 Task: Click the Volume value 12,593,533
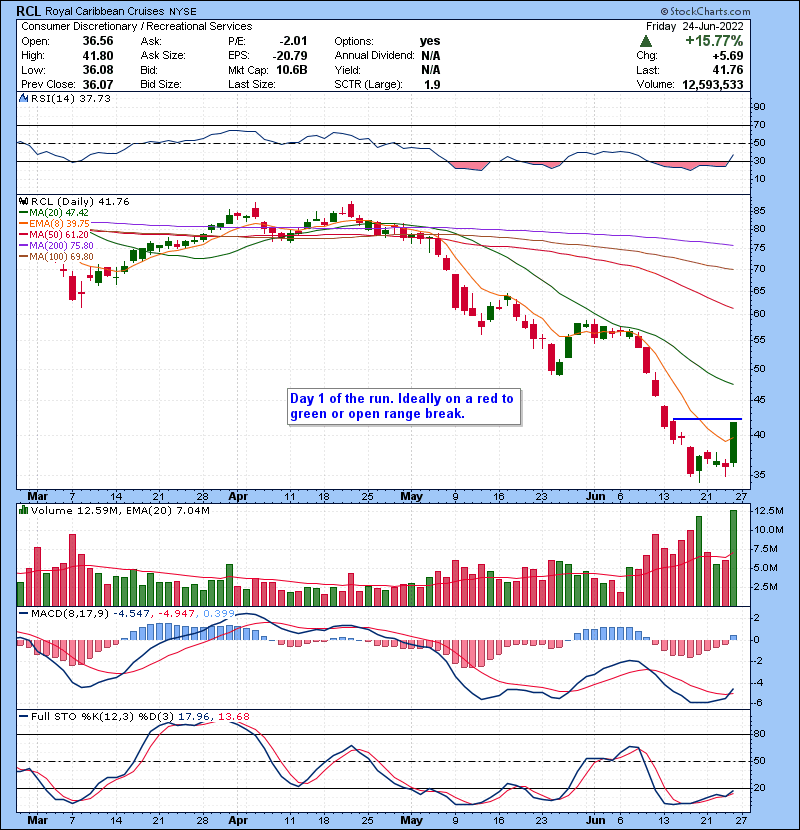pos(713,85)
